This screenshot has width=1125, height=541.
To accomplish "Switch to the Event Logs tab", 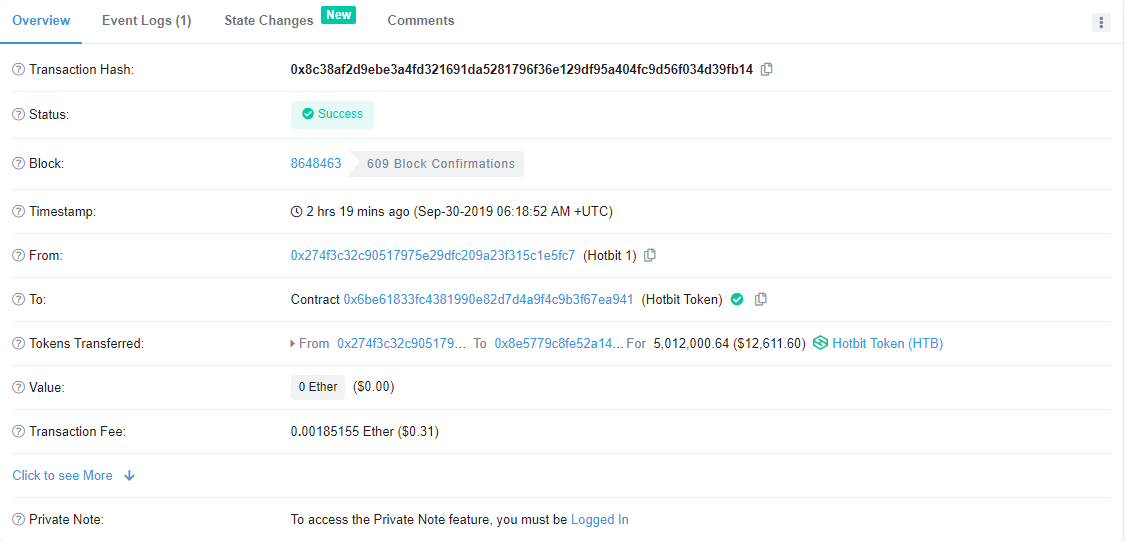I will pyautogui.click(x=146, y=21).
